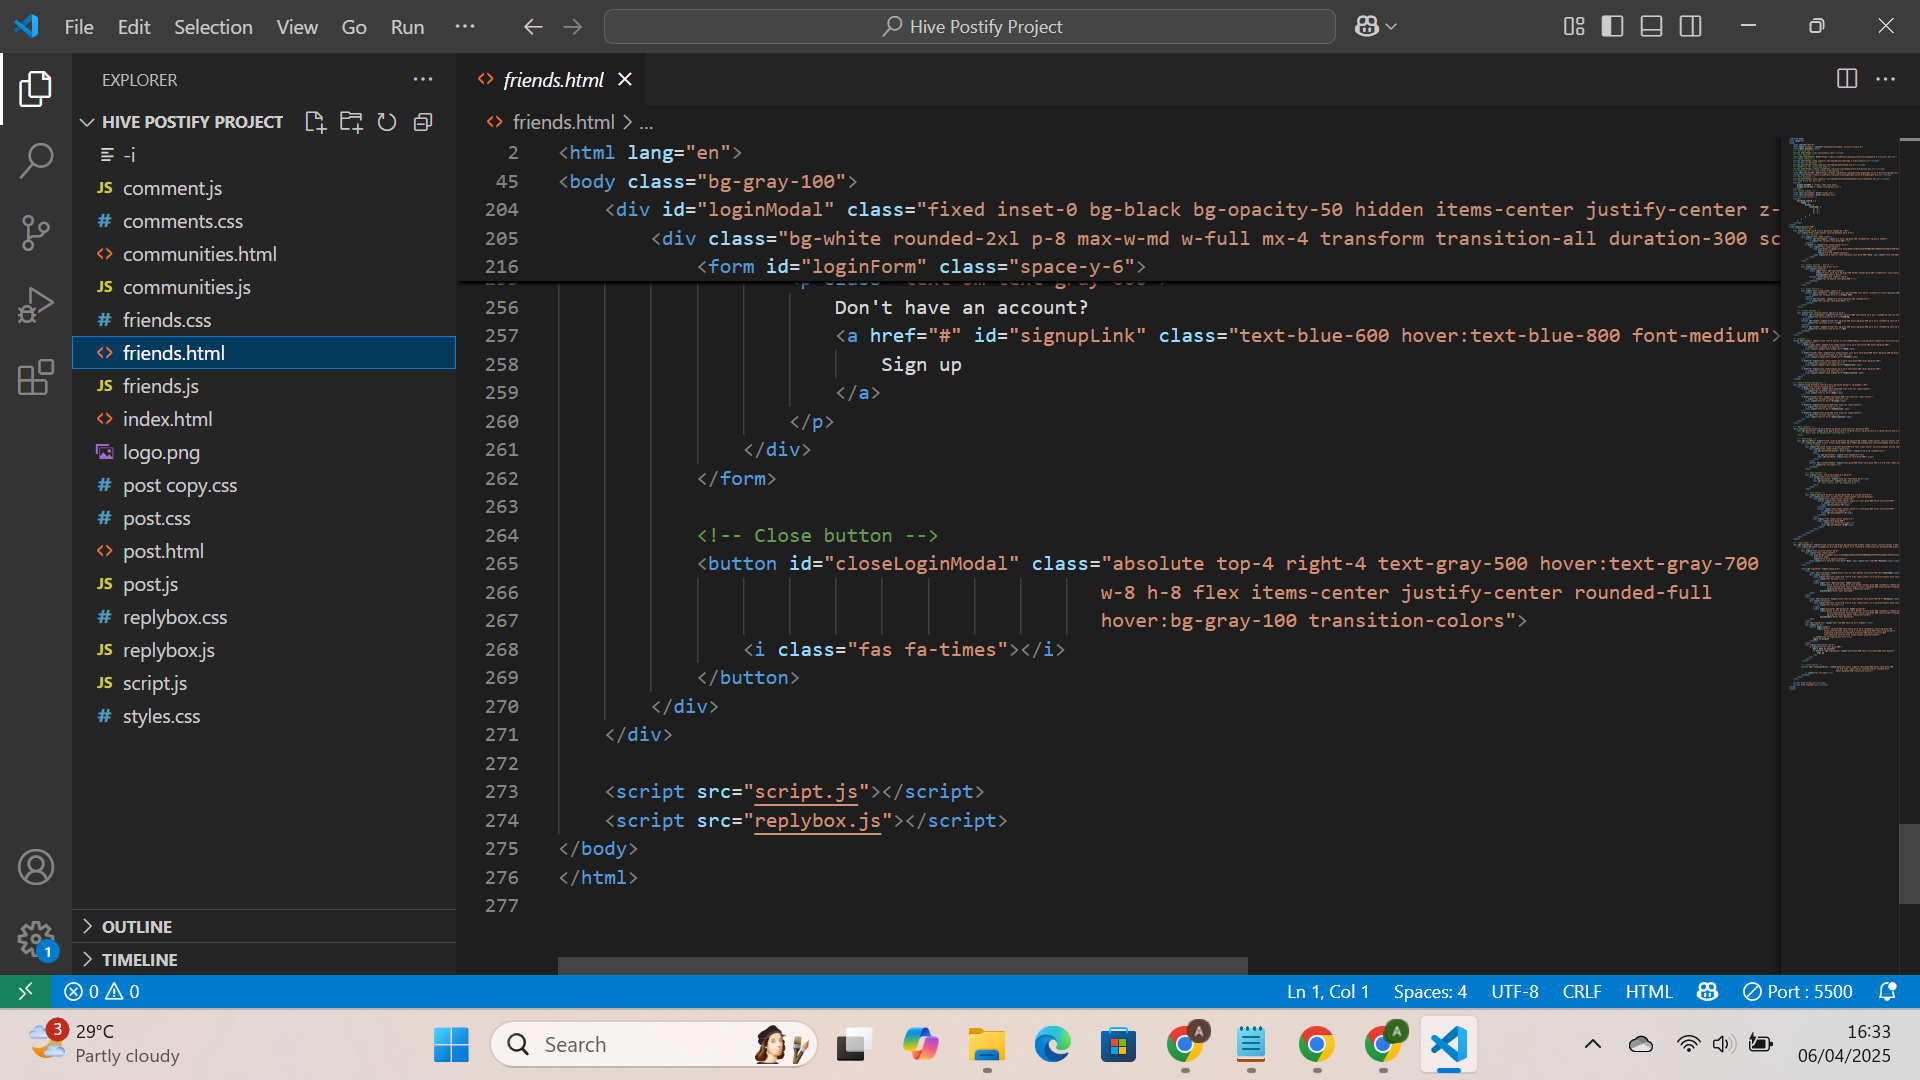Open the Copilot status icon in status bar
1920x1080 pixels.
[1707, 991]
